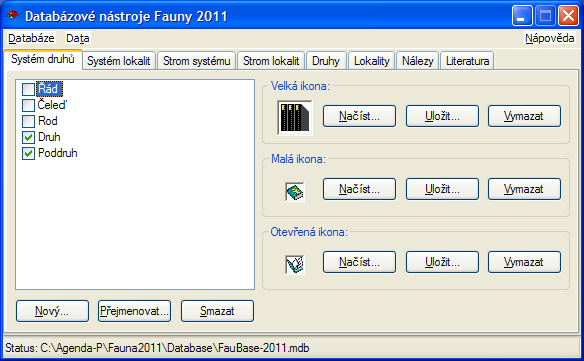
Task: Open the Data menu
Action: pyautogui.click(x=77, y=38)
